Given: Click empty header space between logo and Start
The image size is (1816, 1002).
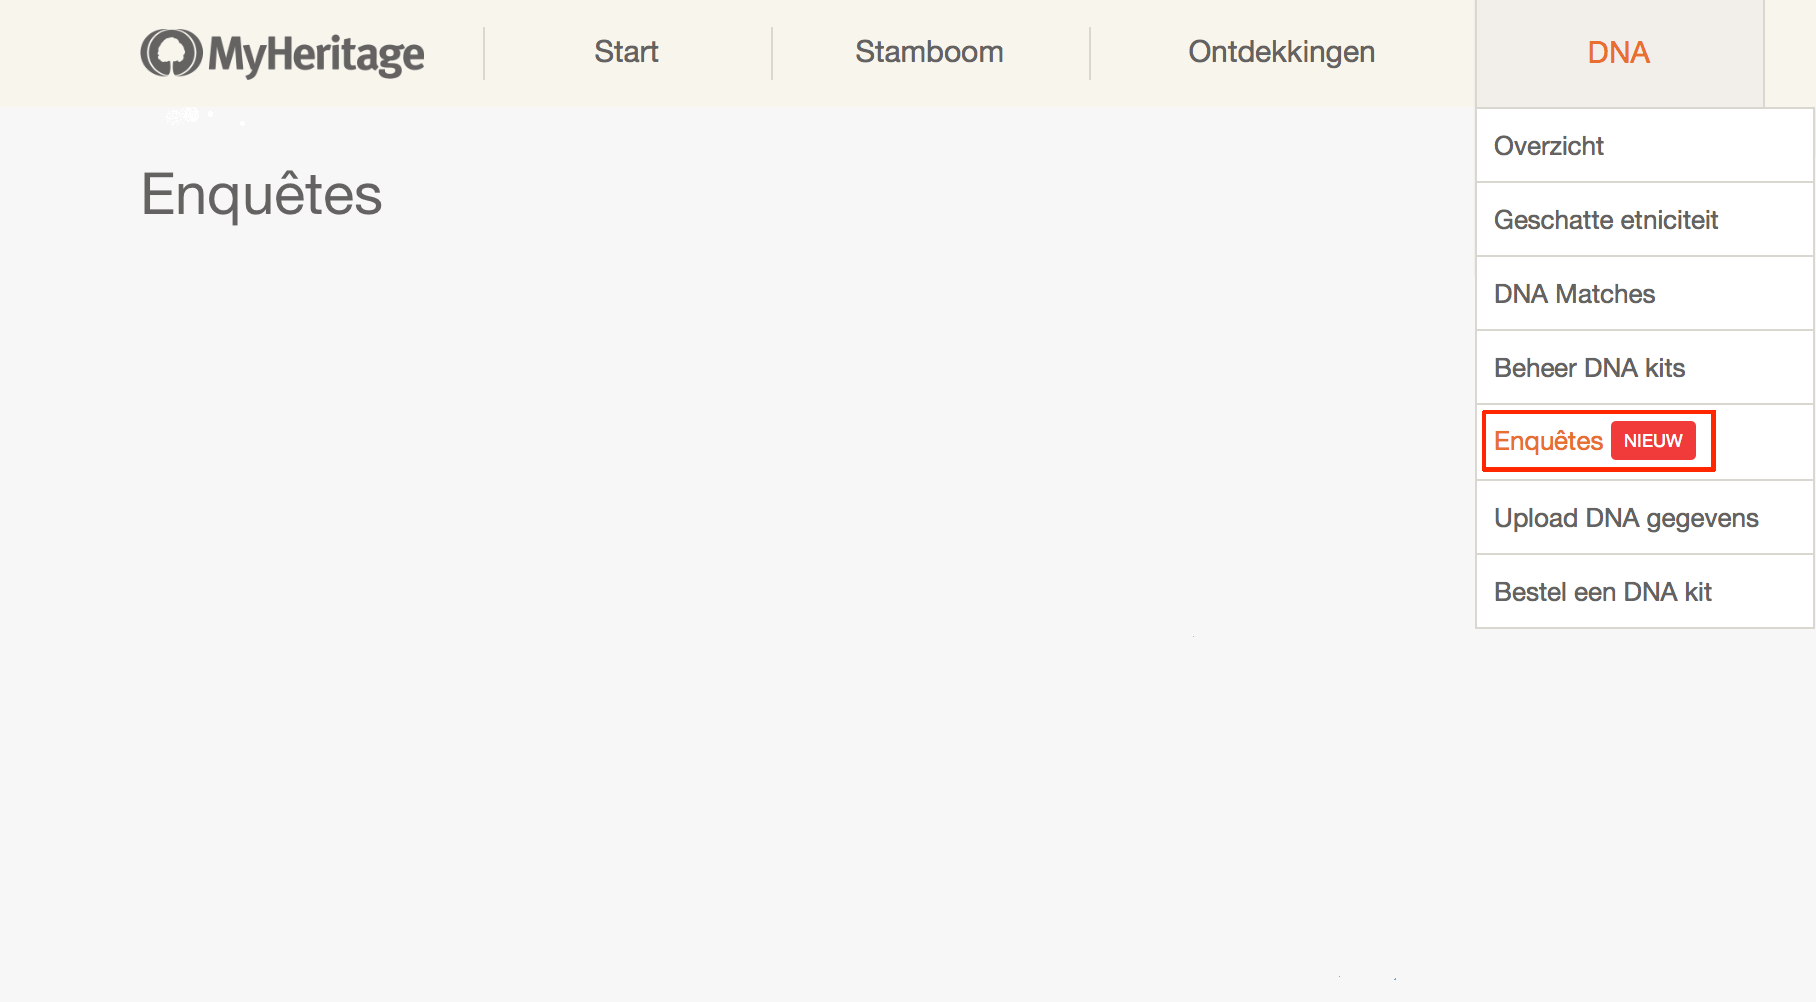Looking at the screenshot, I should 455,53.
